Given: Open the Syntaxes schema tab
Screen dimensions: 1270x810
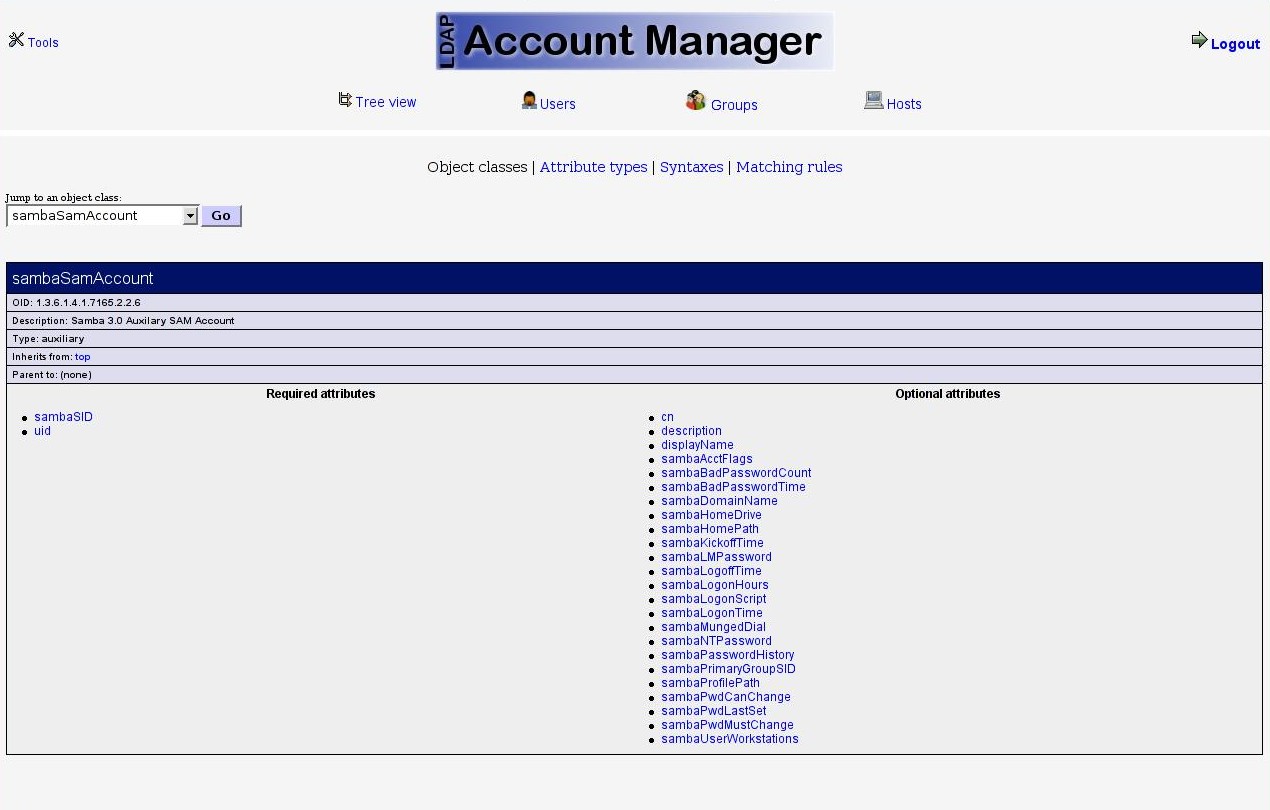Looking at the screenshot, I should pyautogui.click(x=691, y=167).
